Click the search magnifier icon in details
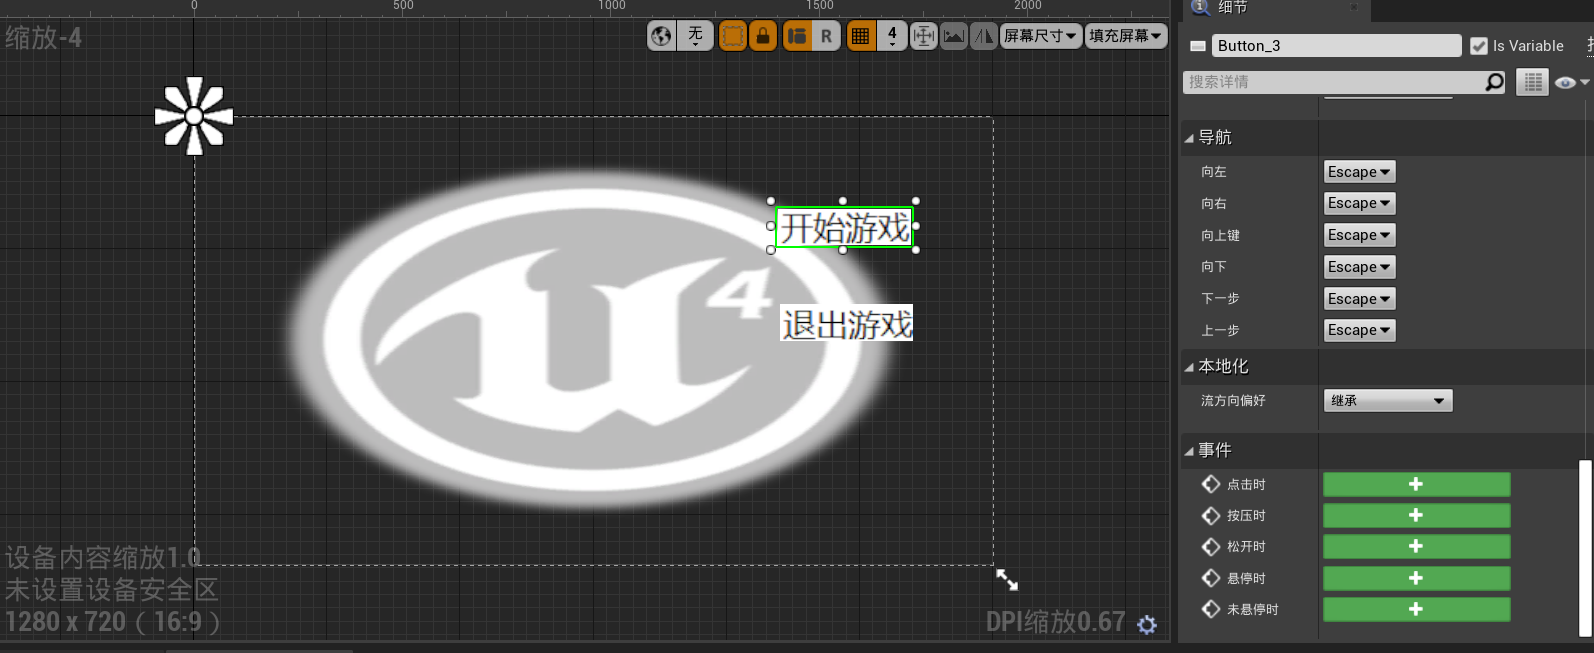The height and width of the screenshot is (653, 1594). pyautogui.click(x=1495, y=82)
